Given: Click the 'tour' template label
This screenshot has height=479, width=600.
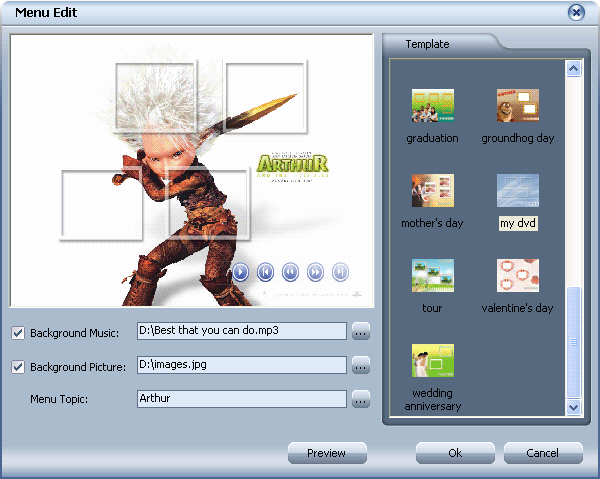Looking at the screenshot, I should (x=432, y=308).
